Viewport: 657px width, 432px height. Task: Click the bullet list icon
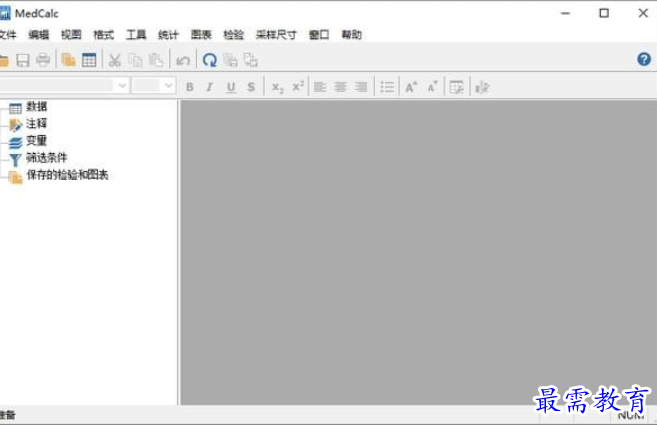(x=387, y=87)
